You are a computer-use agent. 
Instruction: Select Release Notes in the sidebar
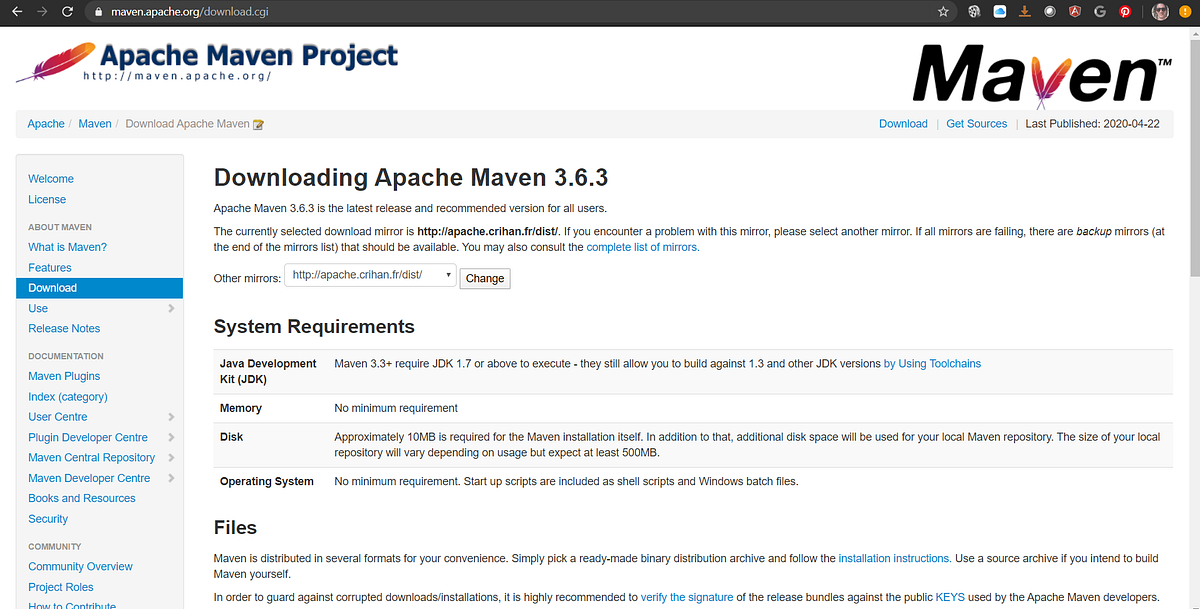[x=63, y=328]
